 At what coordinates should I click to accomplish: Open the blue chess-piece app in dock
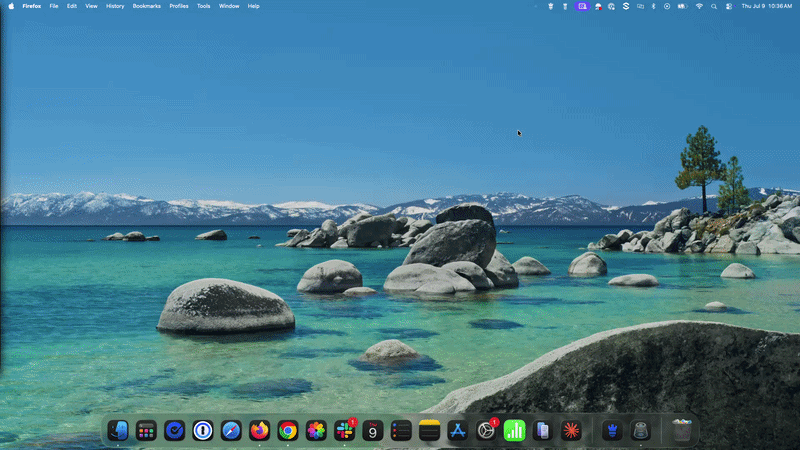(612, 431)
